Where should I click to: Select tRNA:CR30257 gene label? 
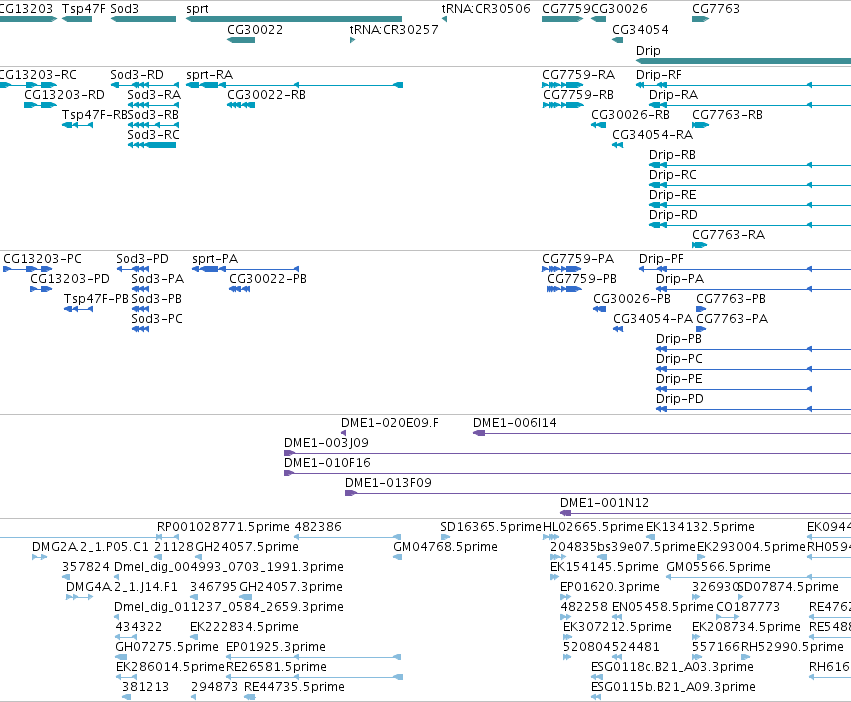click(x=394, y=30)
